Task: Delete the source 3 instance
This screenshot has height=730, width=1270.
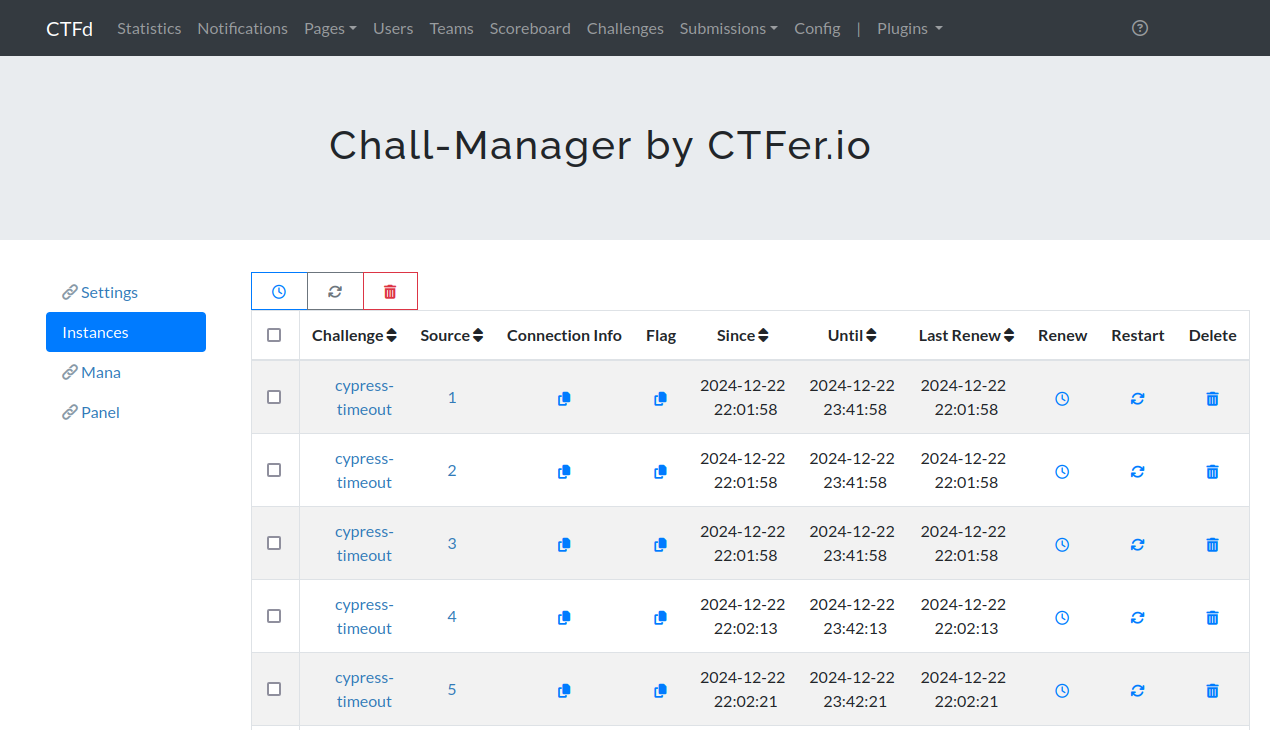Action: 1212,544
